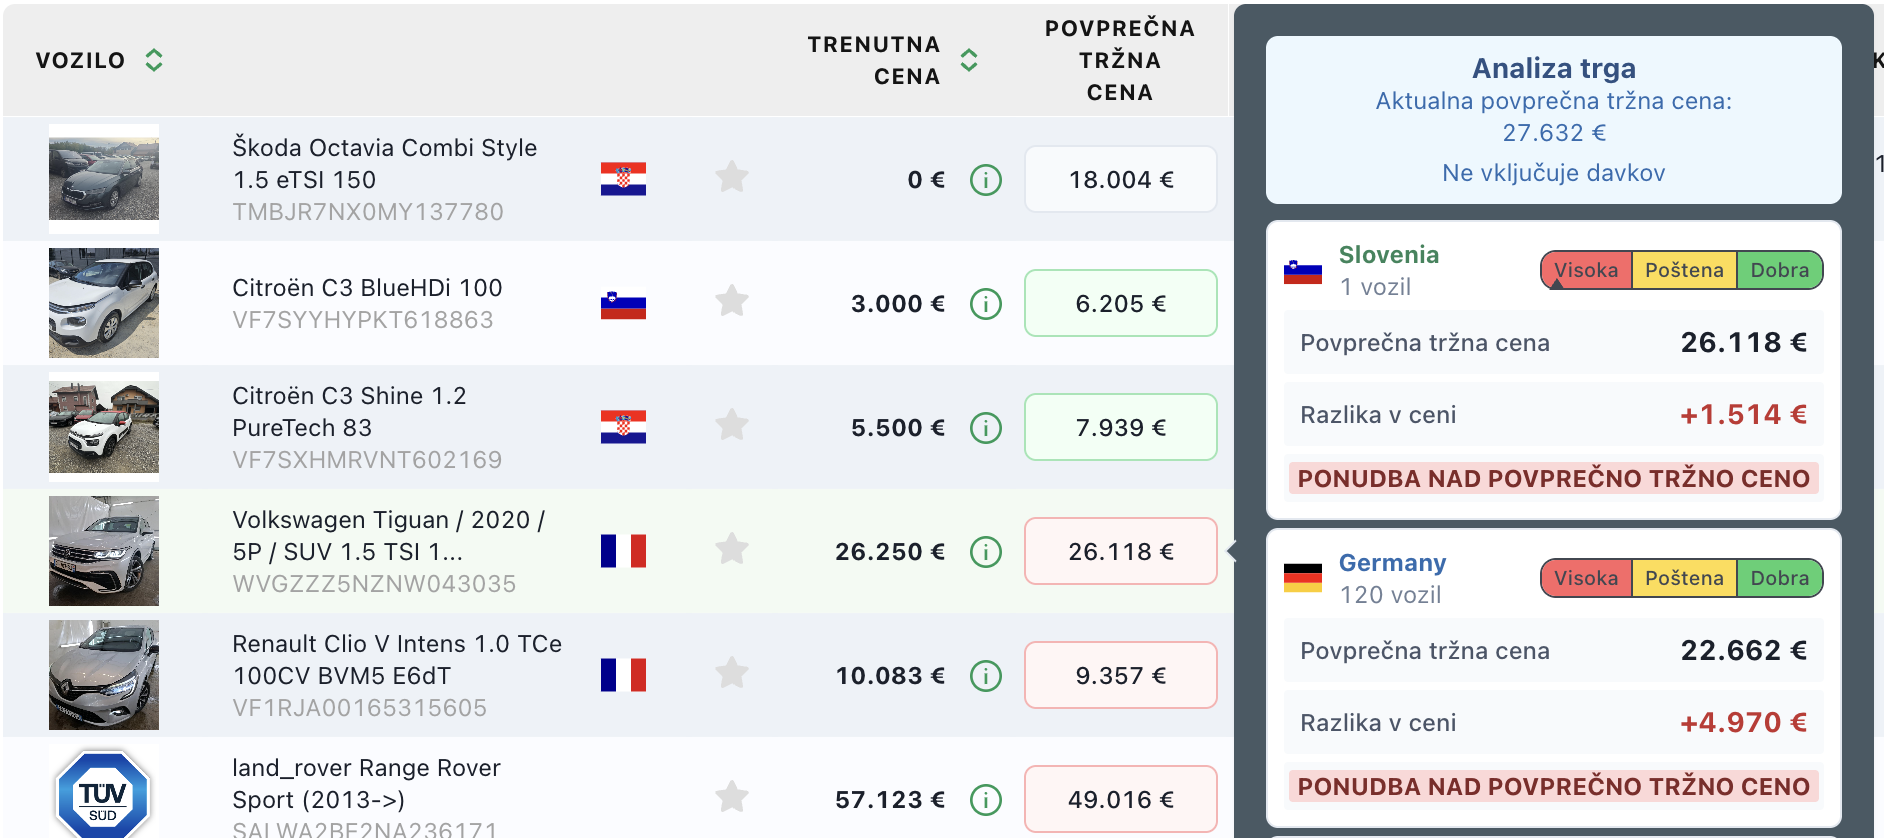Click Slovenian flag on Citroën C3 BlueHDi row
The width and height of the screenshot is (1884, 838).
(x=623, y=304)
